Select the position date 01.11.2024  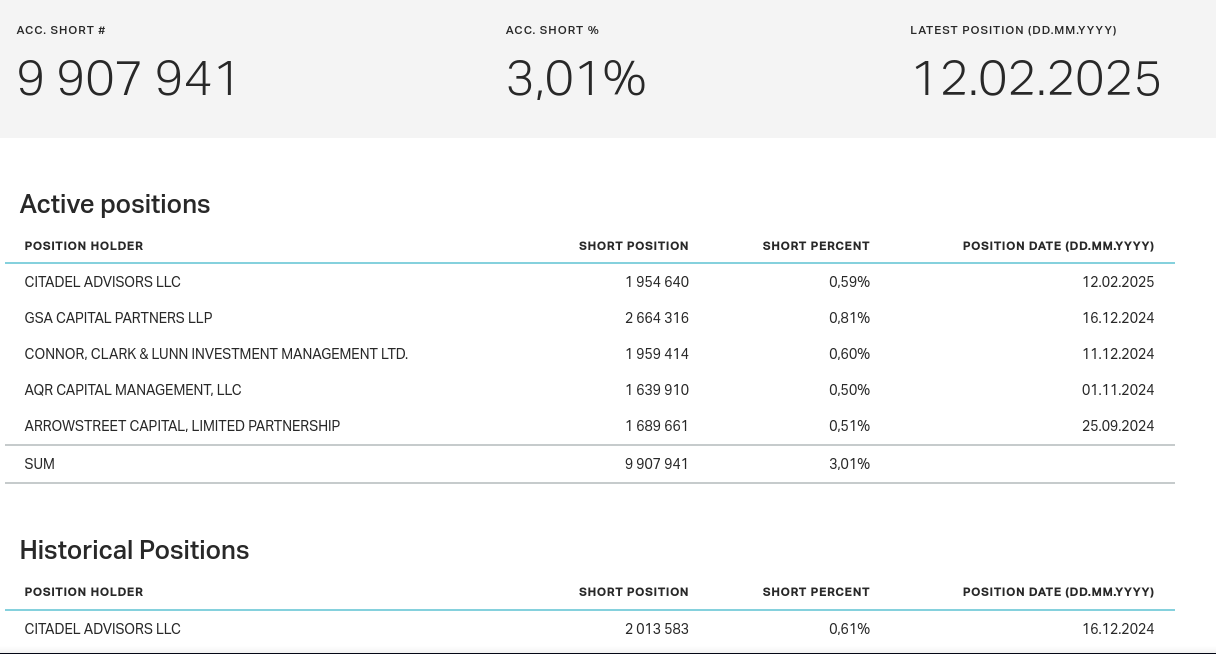[x=1118, y=390]
